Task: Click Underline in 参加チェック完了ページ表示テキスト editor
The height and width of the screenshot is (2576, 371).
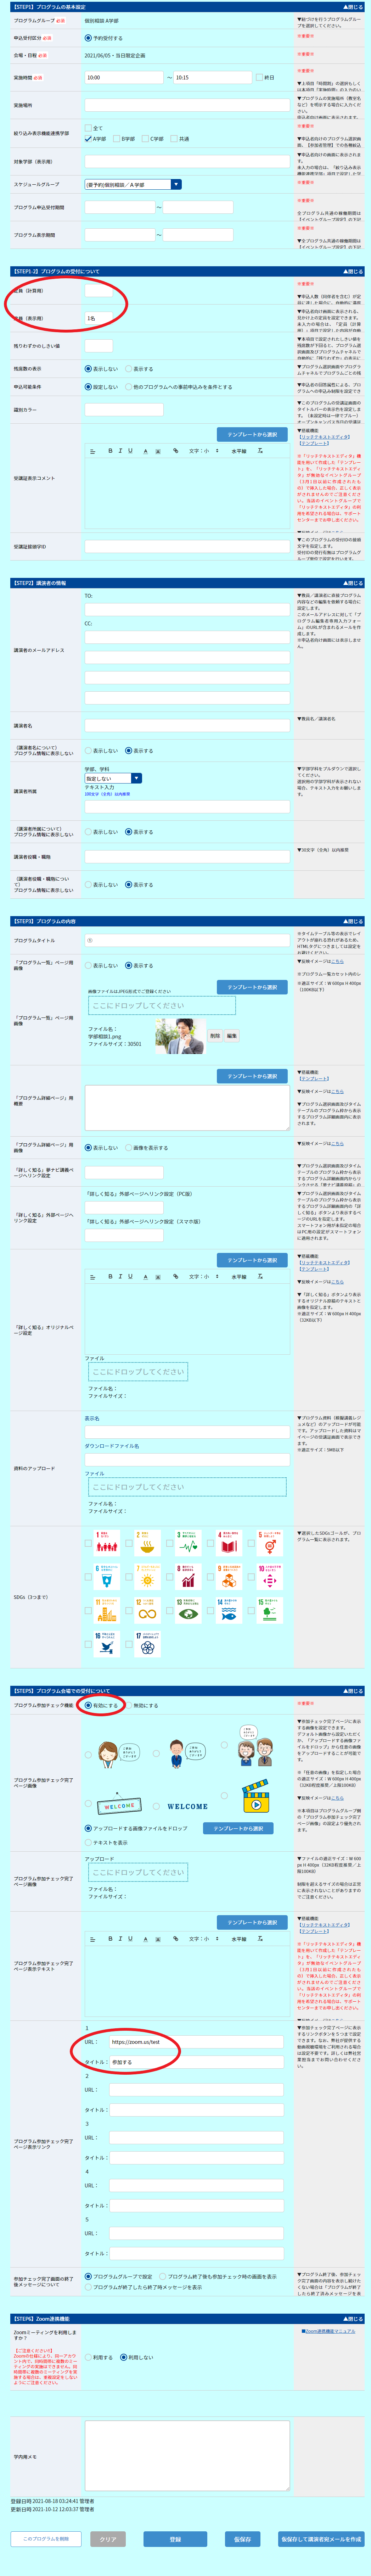Action: (130, 1938)
